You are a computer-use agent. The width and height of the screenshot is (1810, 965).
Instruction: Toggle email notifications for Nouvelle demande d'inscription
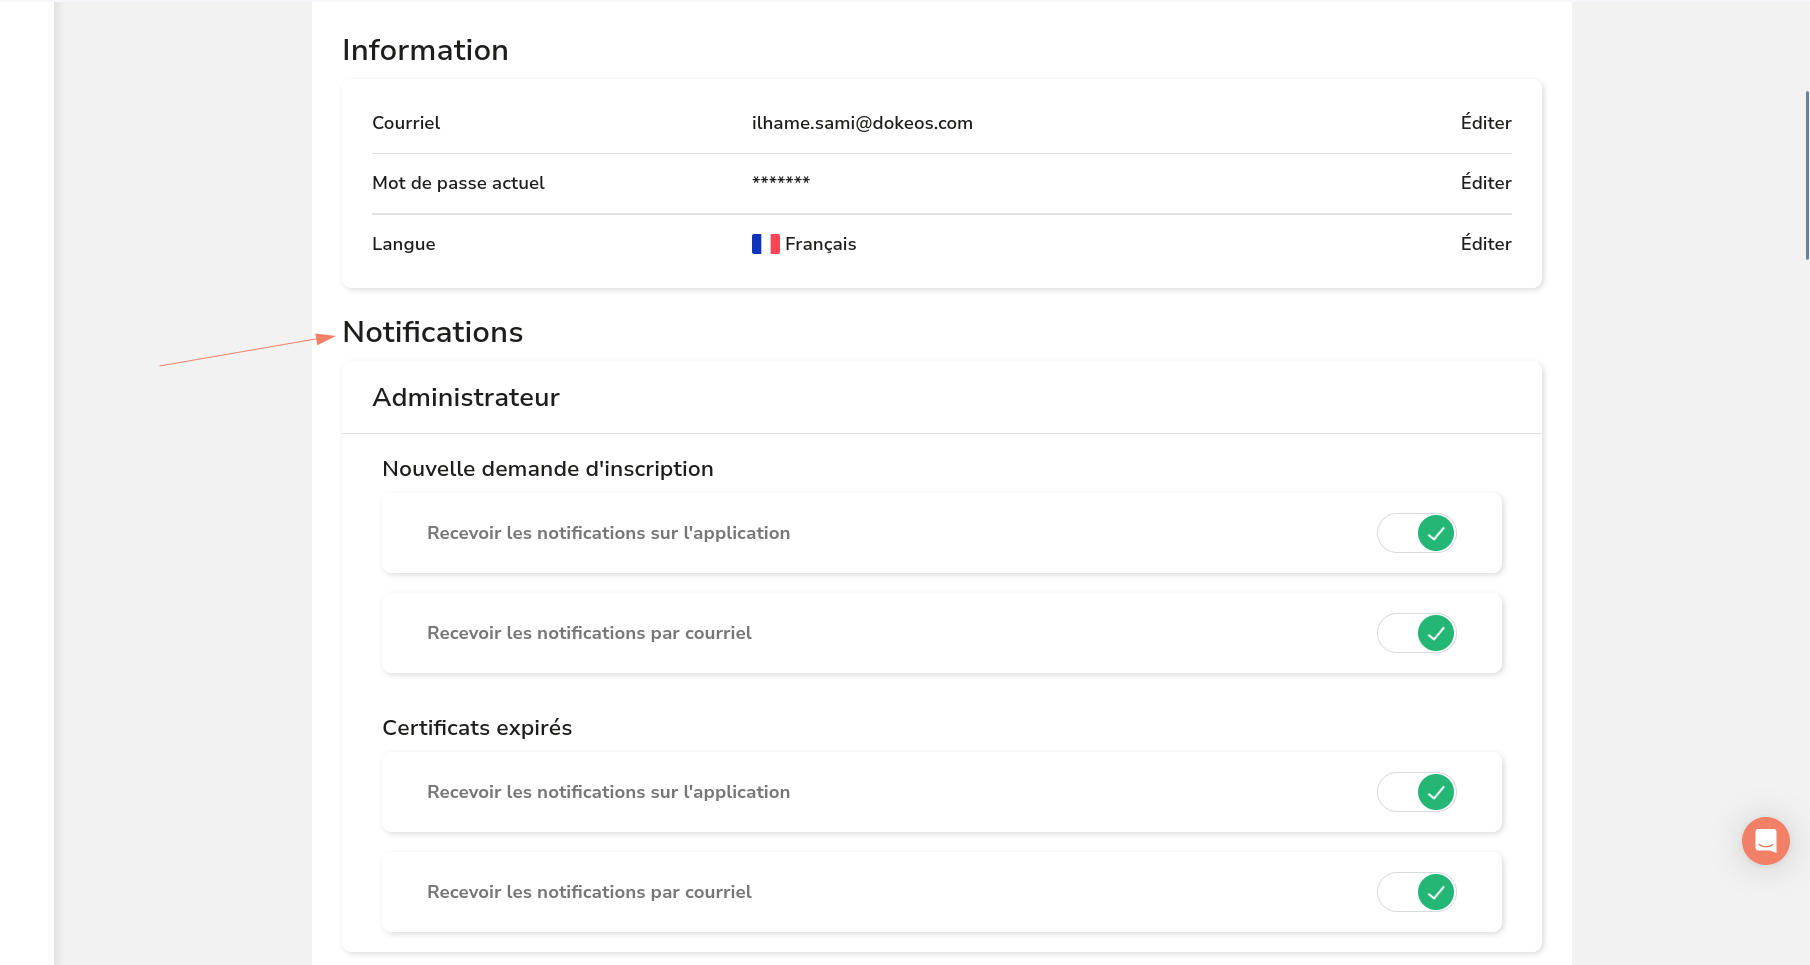click(x=1416, y=633)
